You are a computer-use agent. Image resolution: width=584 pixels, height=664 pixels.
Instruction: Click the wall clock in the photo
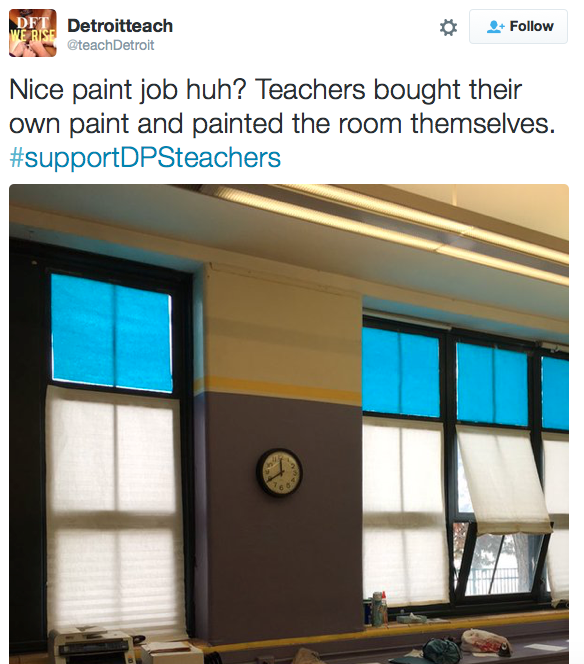tap(279, 472)
